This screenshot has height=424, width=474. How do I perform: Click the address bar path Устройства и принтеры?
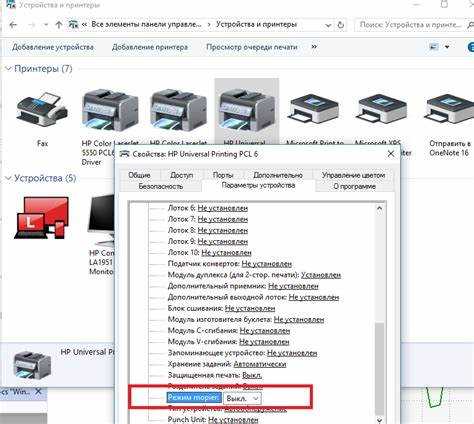coord(256,25)
